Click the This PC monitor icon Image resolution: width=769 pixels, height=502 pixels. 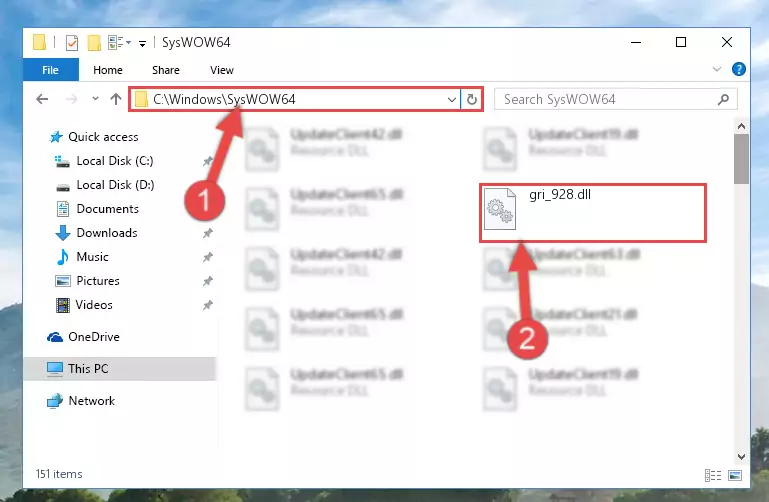point(55,369)
